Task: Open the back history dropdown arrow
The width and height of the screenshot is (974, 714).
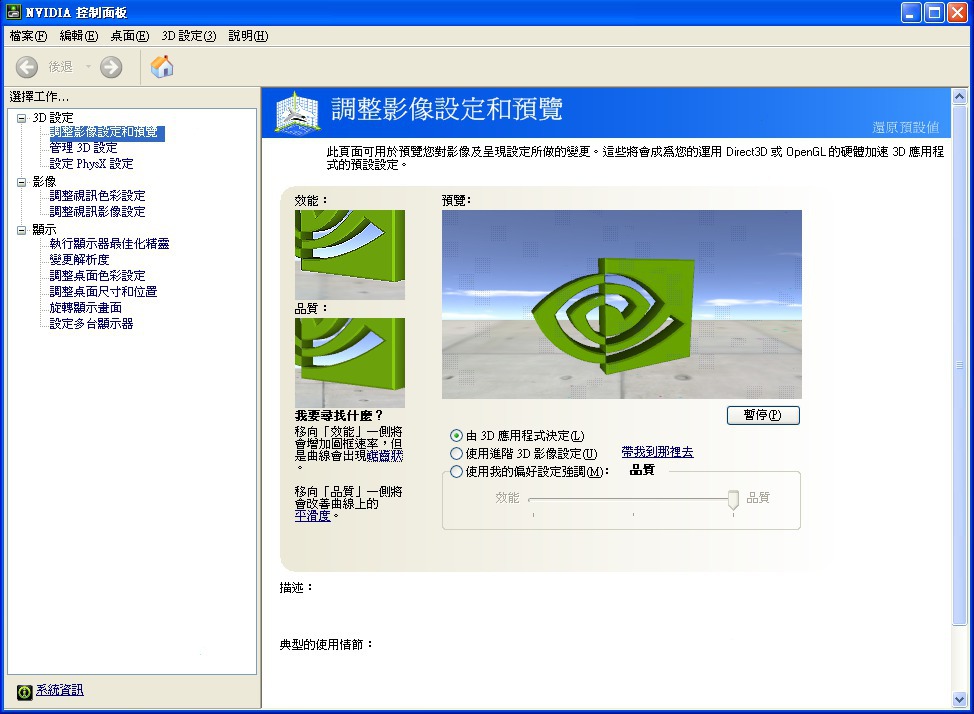Action: (88, 66)
